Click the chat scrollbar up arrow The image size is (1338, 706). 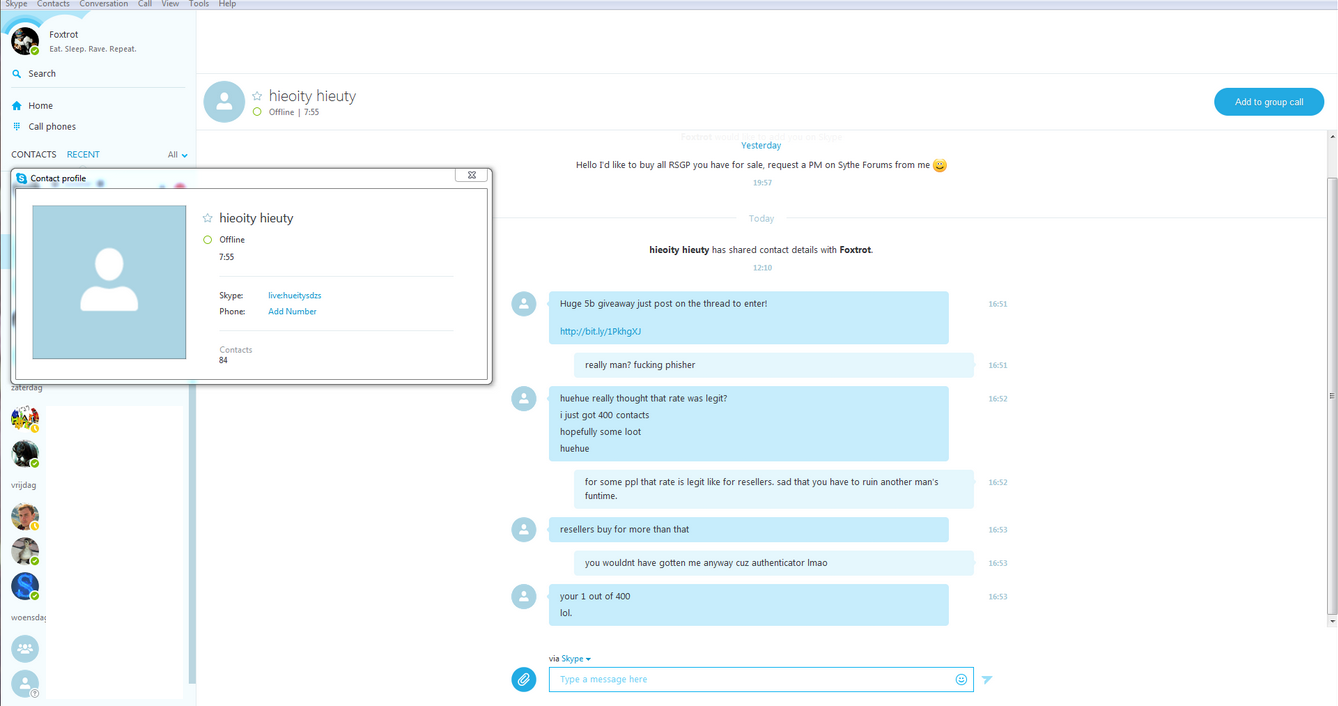[x=1332, y=138]
